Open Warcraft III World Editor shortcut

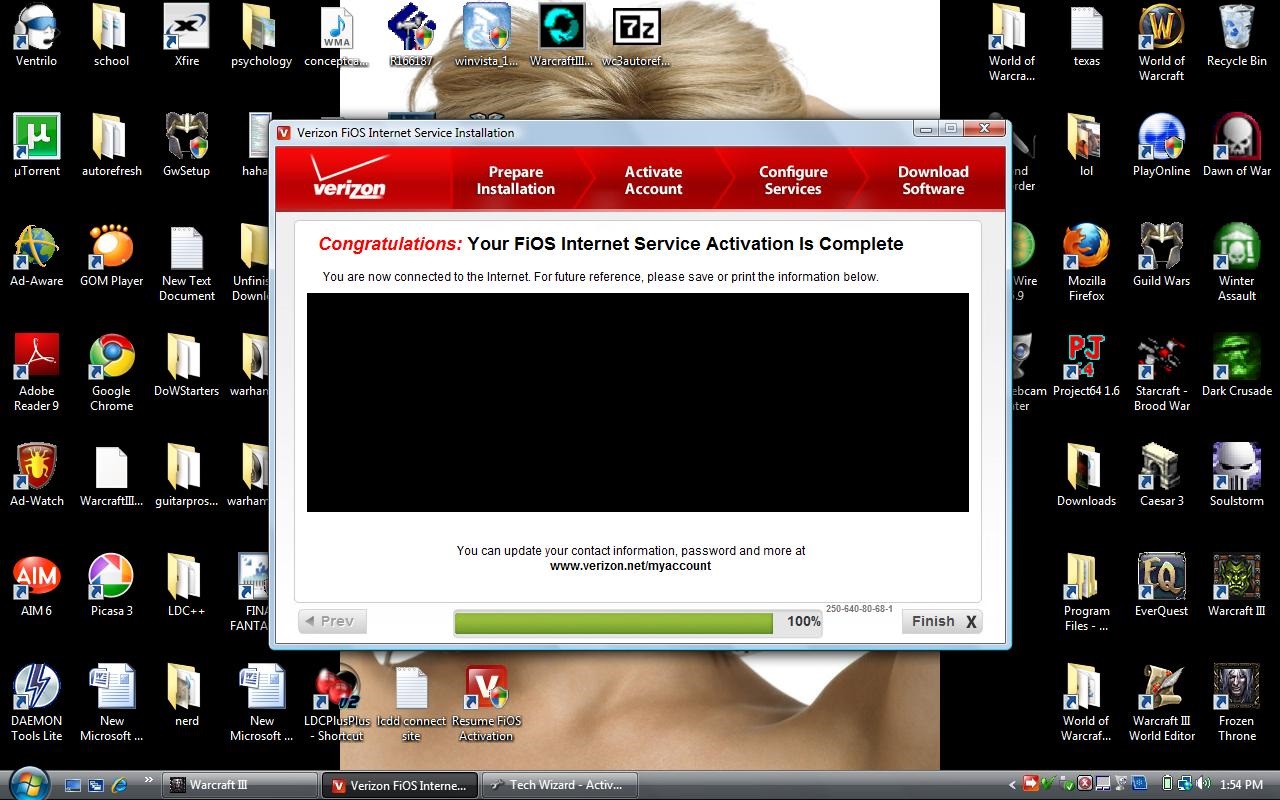point(1161,703)
